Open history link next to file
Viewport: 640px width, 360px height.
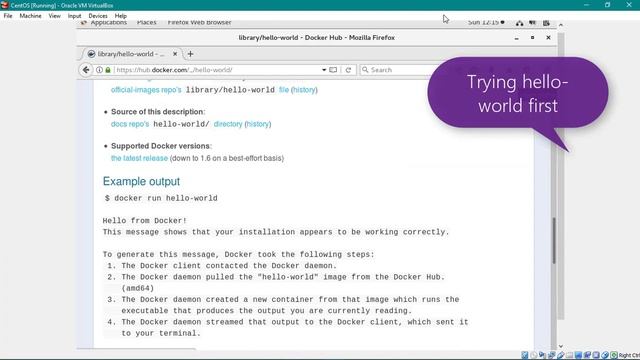tap(304, 90)
